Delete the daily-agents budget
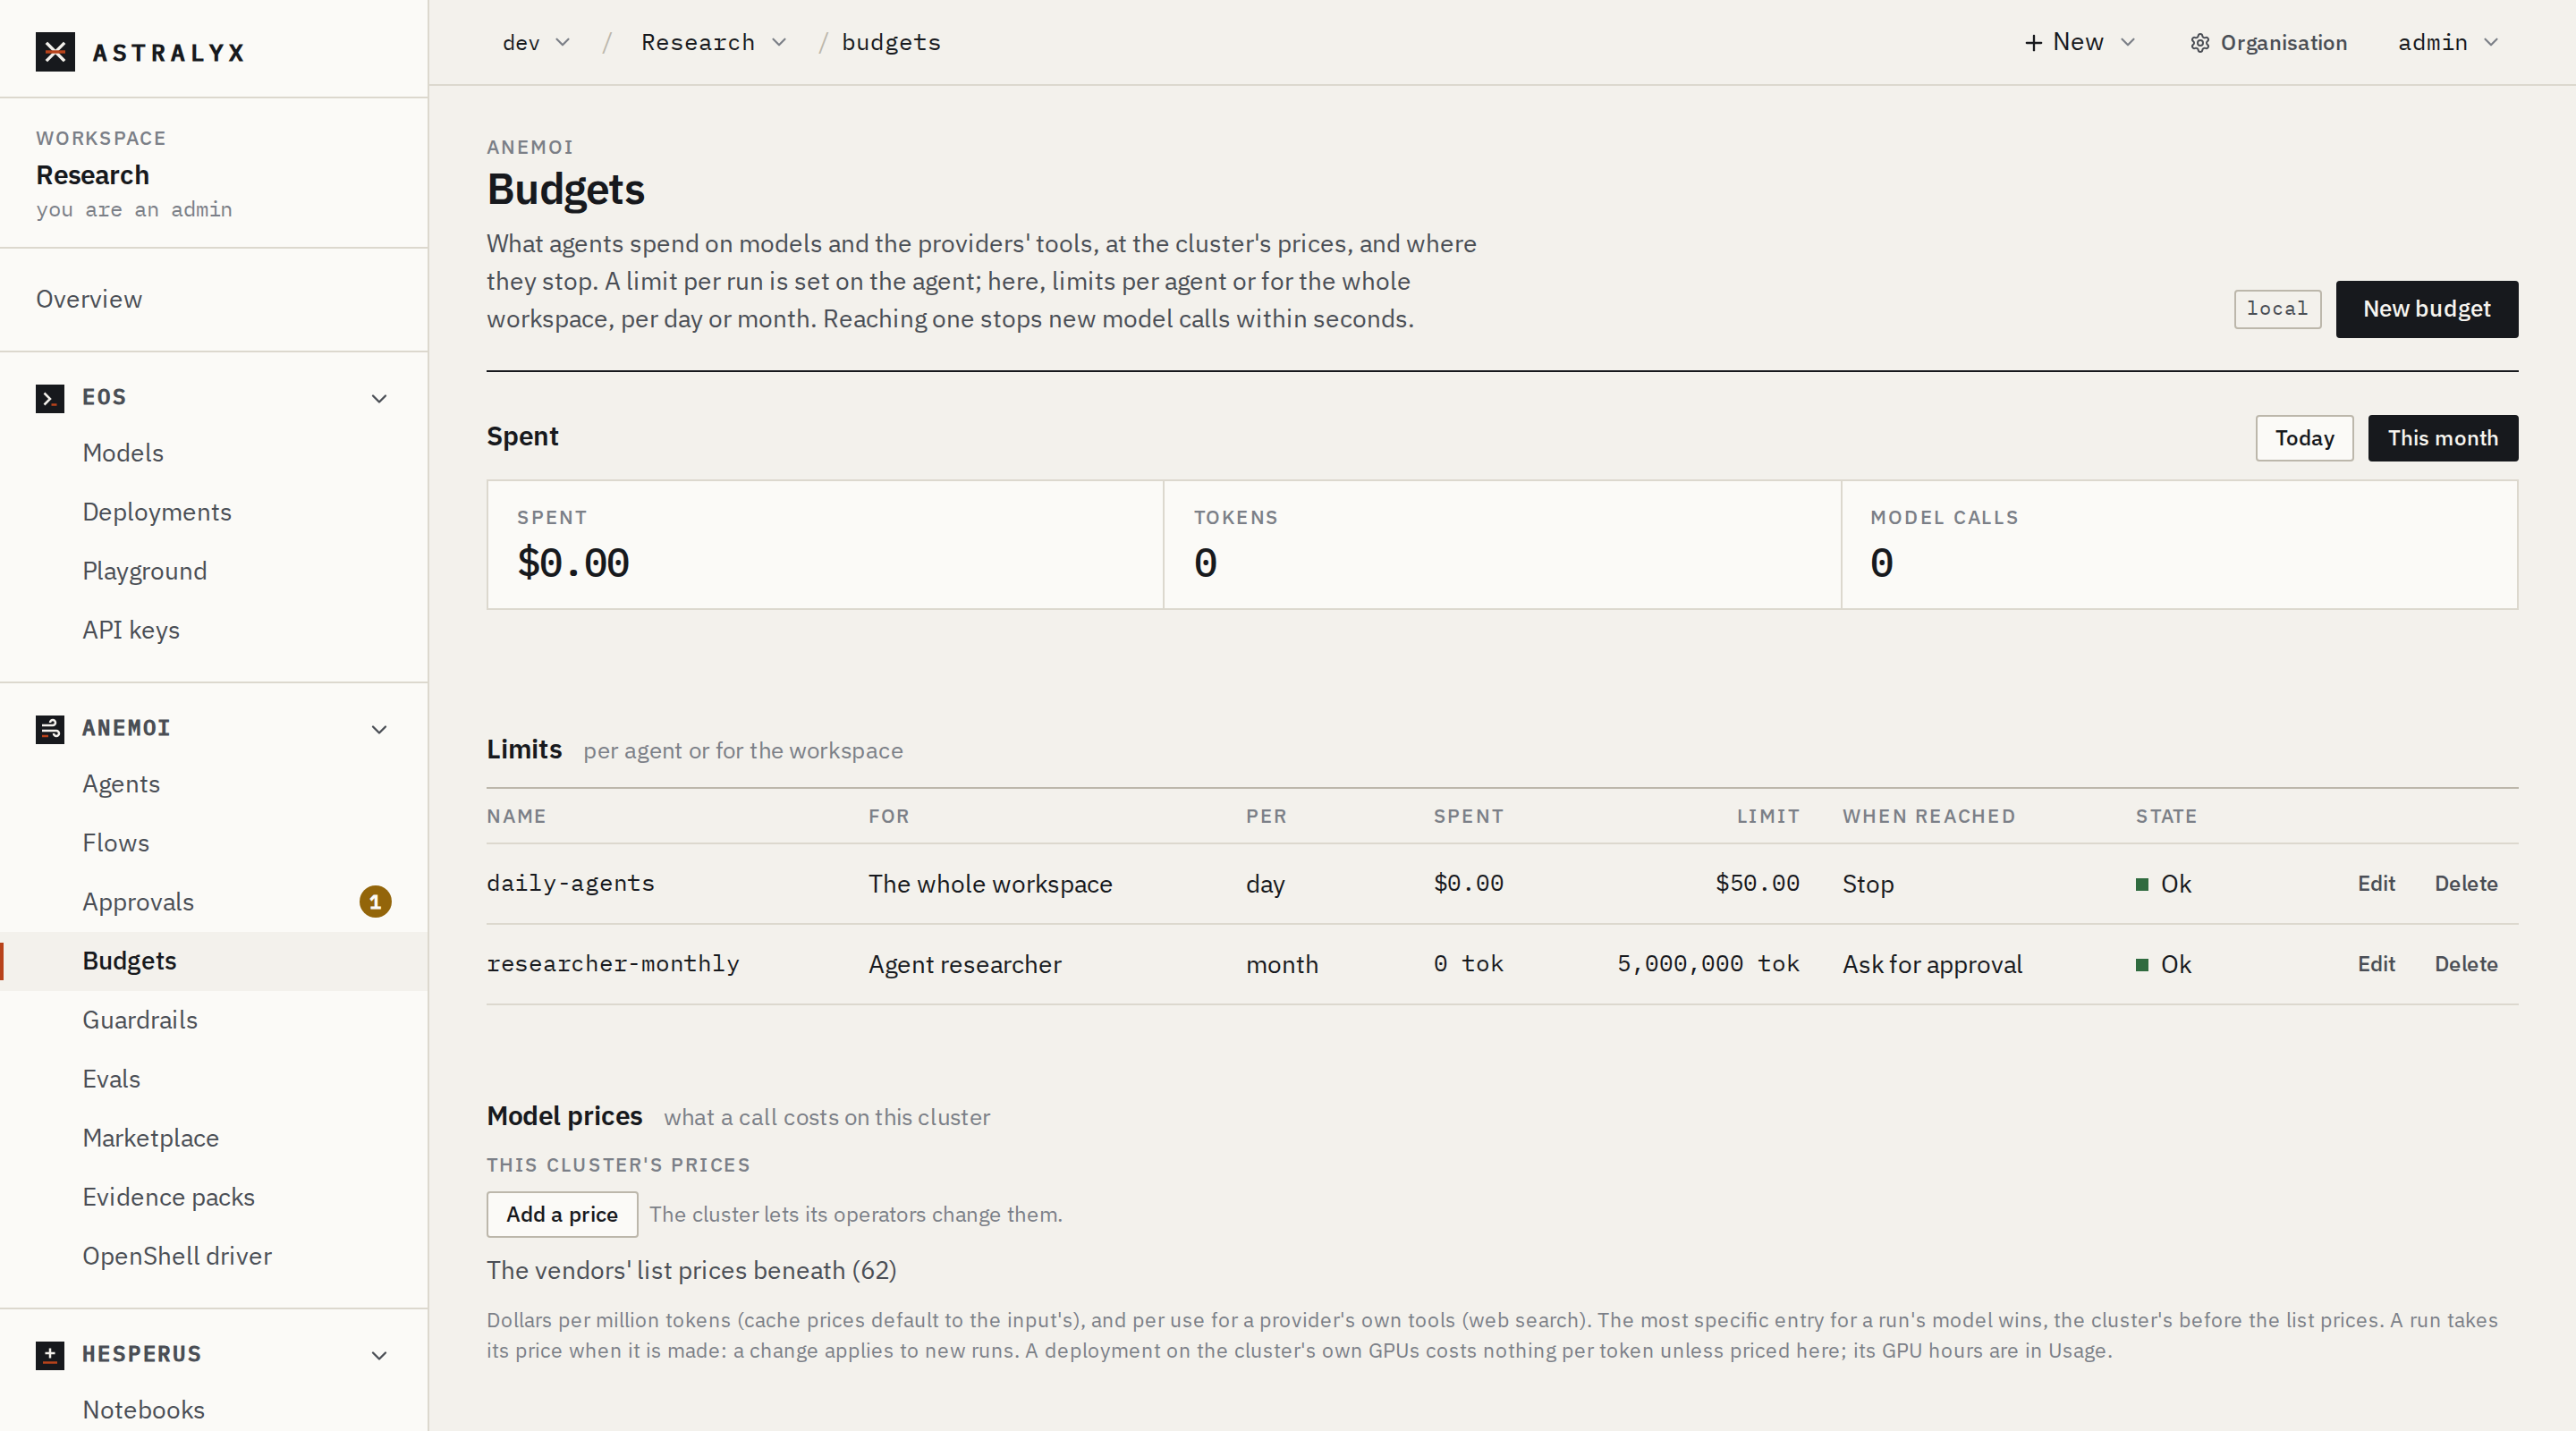Screen dimensions: 2576x1431 click(x=2465, y=883)
